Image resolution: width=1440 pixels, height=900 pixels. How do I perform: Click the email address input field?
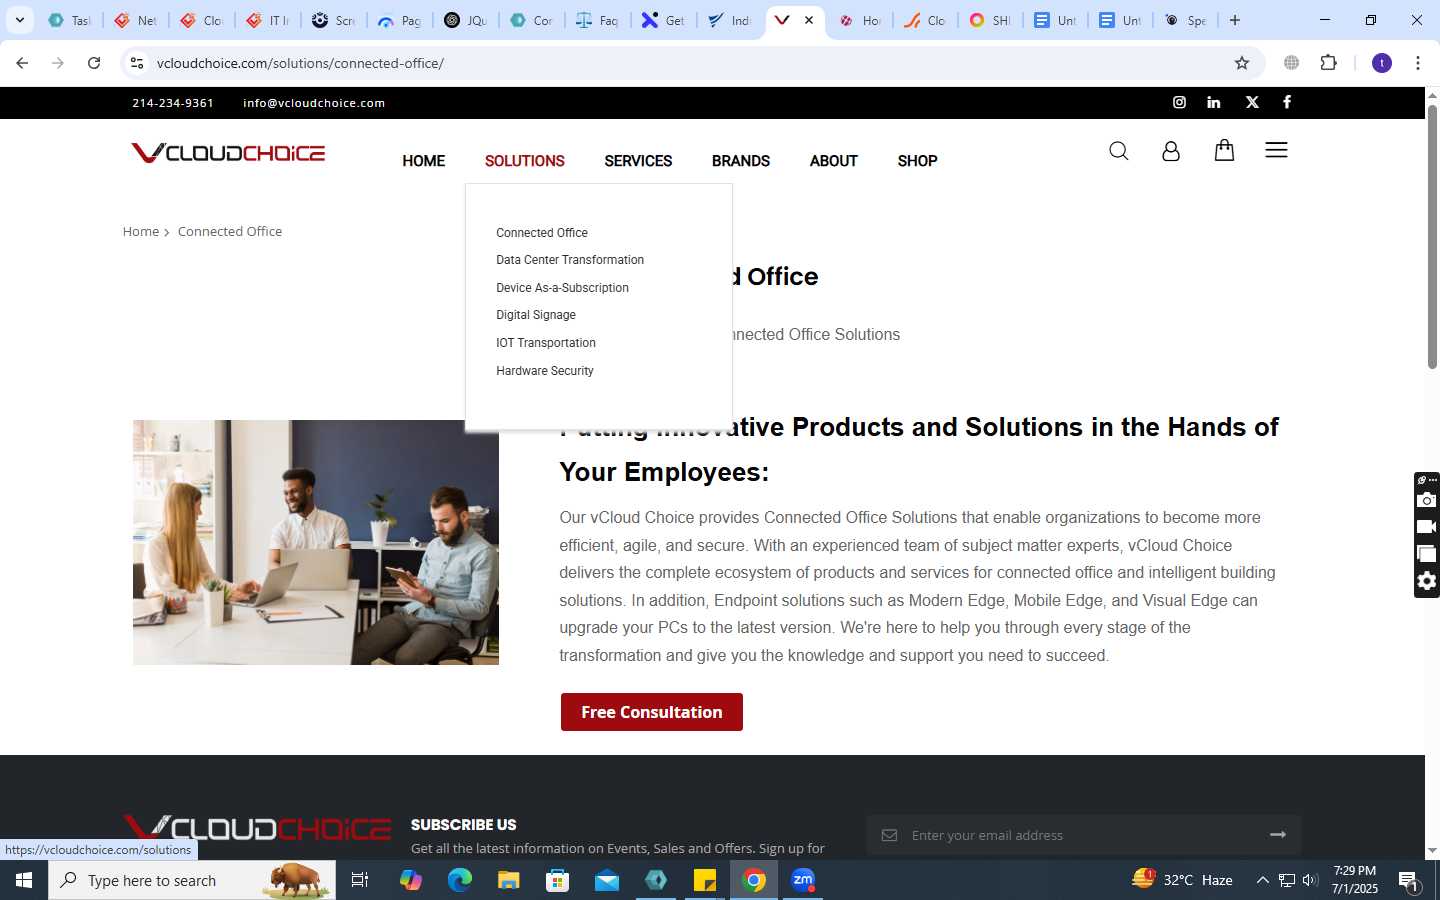[x=1085, y=835]
